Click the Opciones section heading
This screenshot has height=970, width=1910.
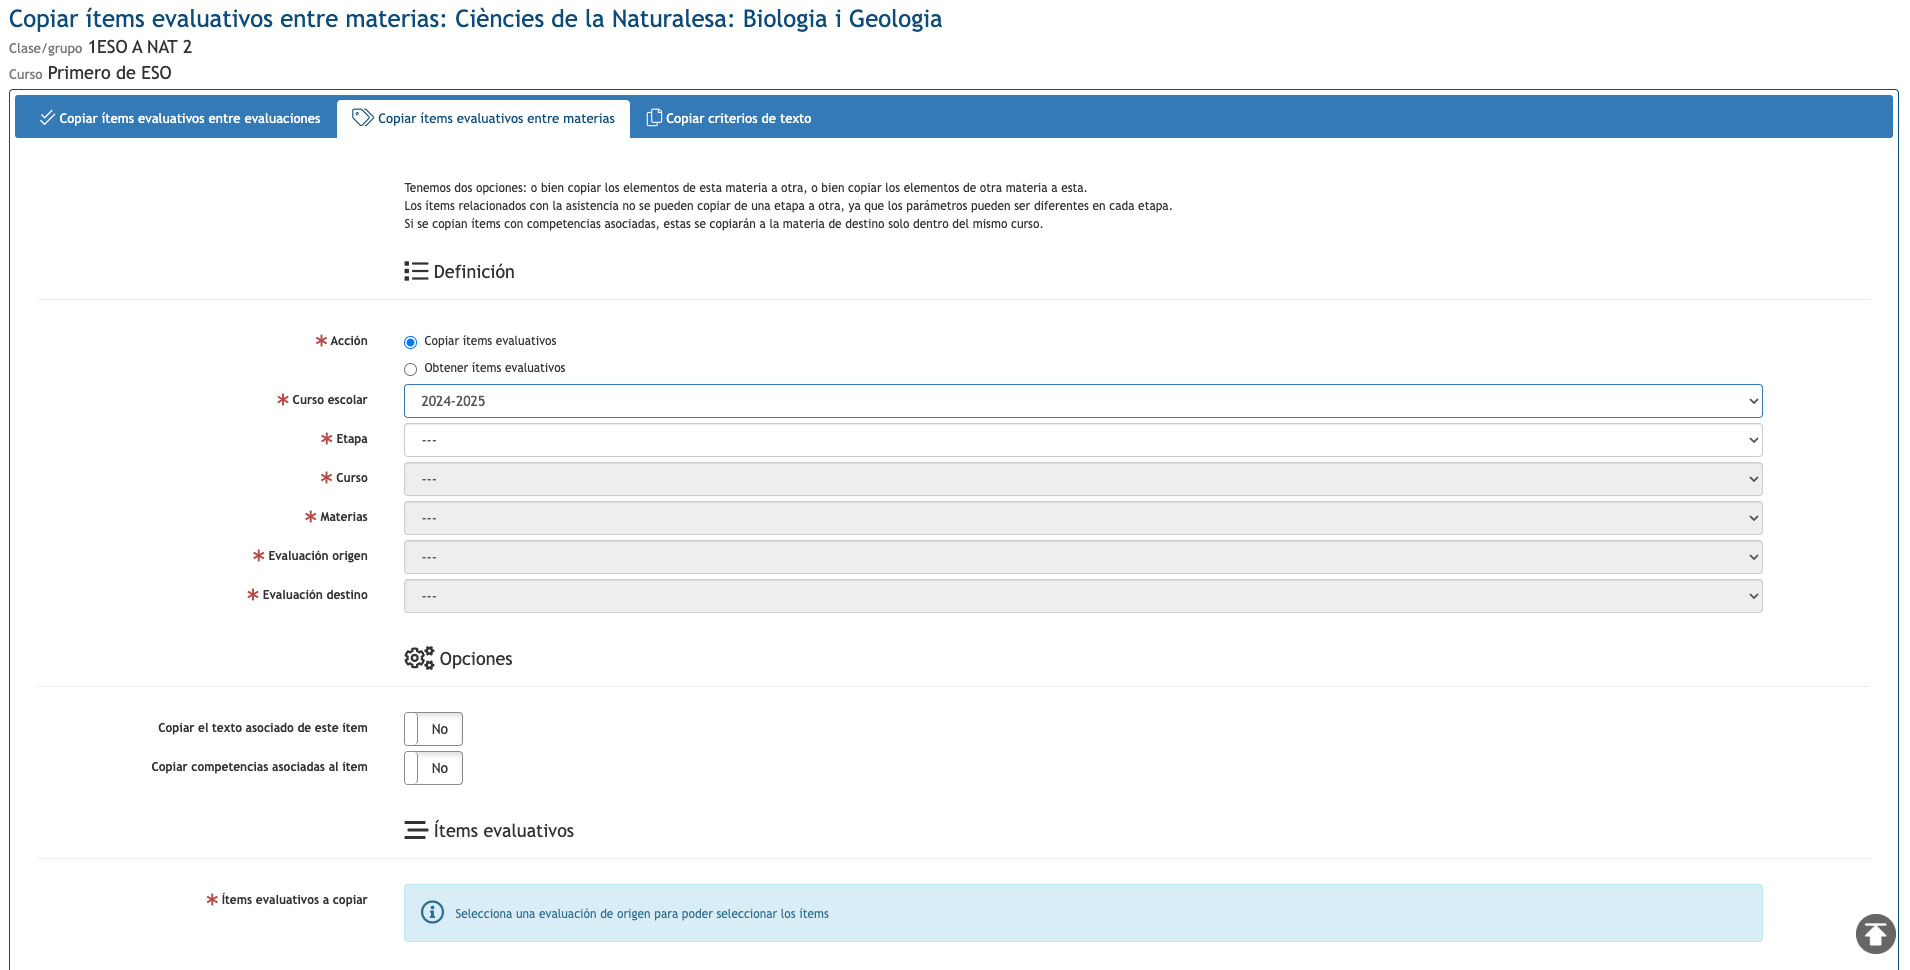pyautogui.click(x=476, y=659)
